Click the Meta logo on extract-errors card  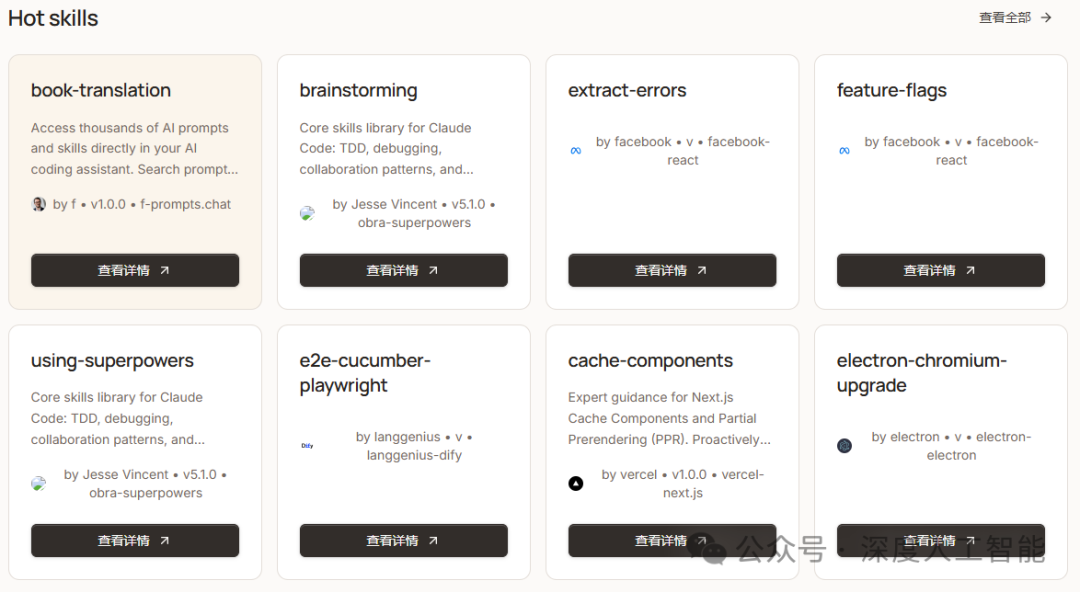click(x=576, y=151)
